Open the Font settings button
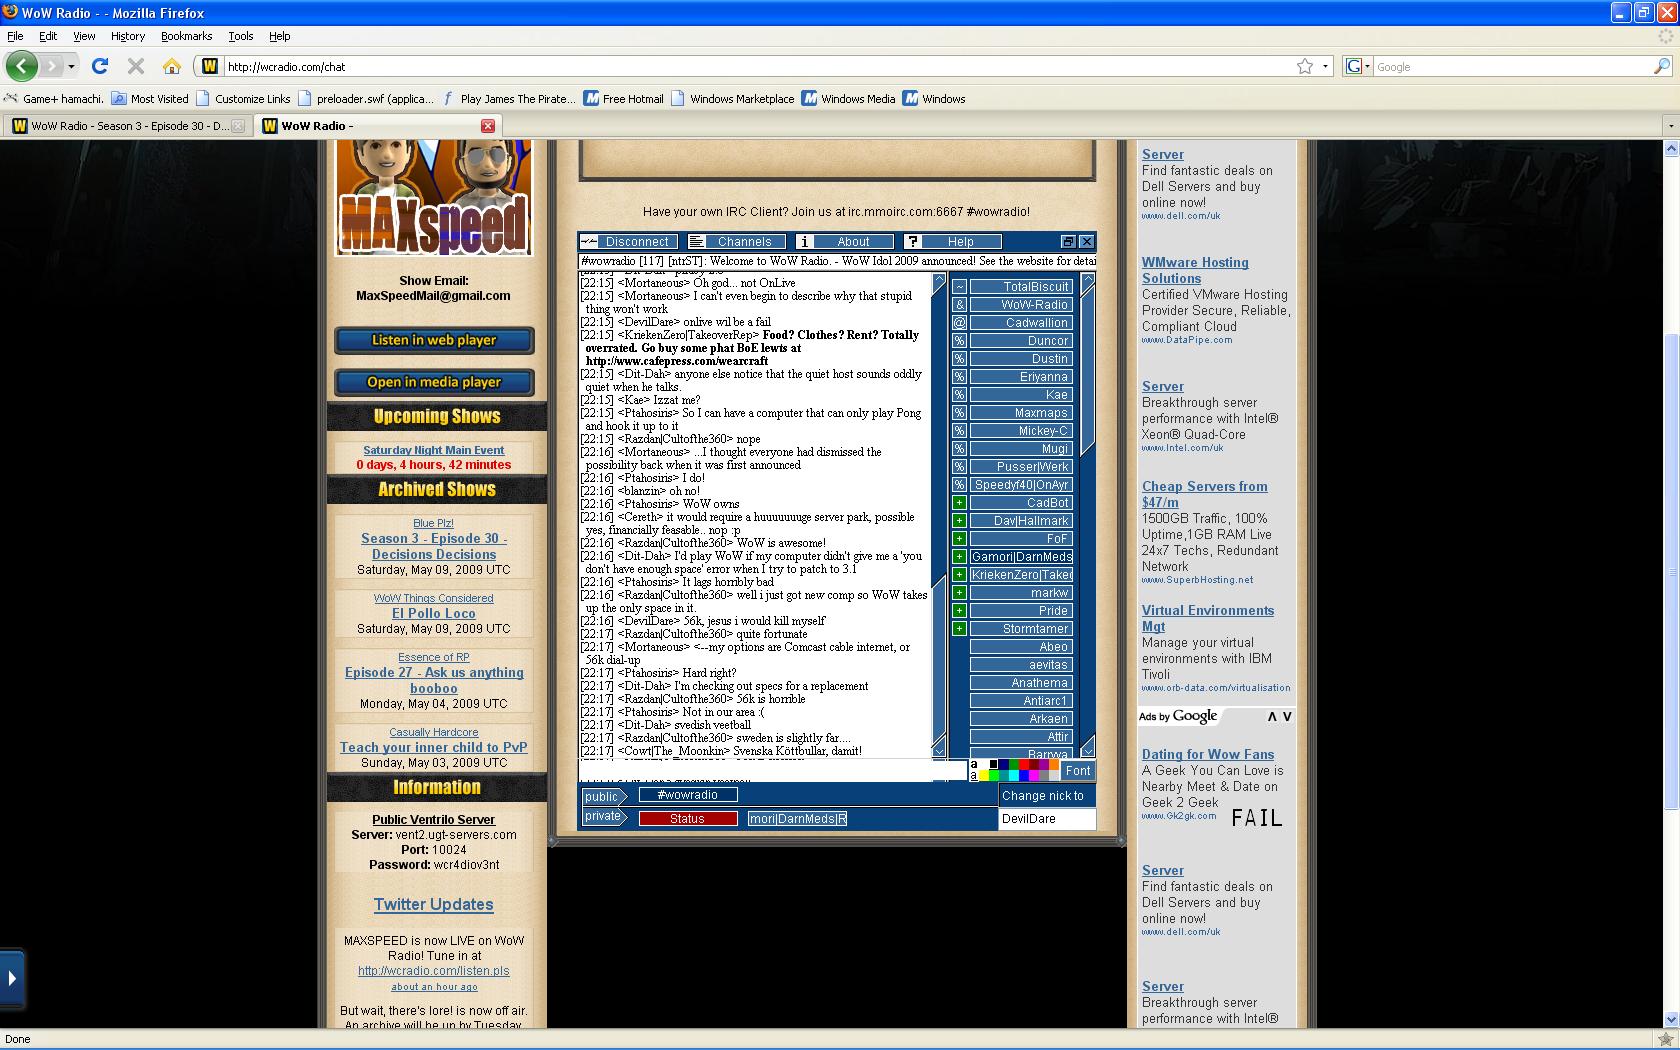Screen dimensions: 1680x1050 (1078, 771)
